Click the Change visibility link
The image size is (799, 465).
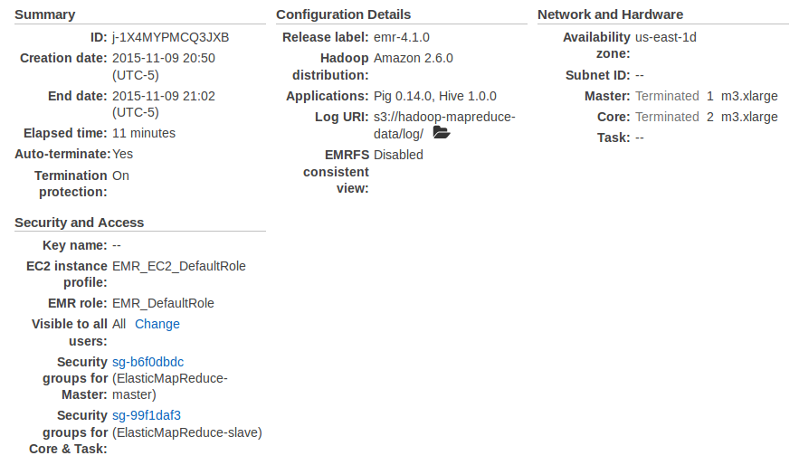pyautogui.click(x=157, y=324)
